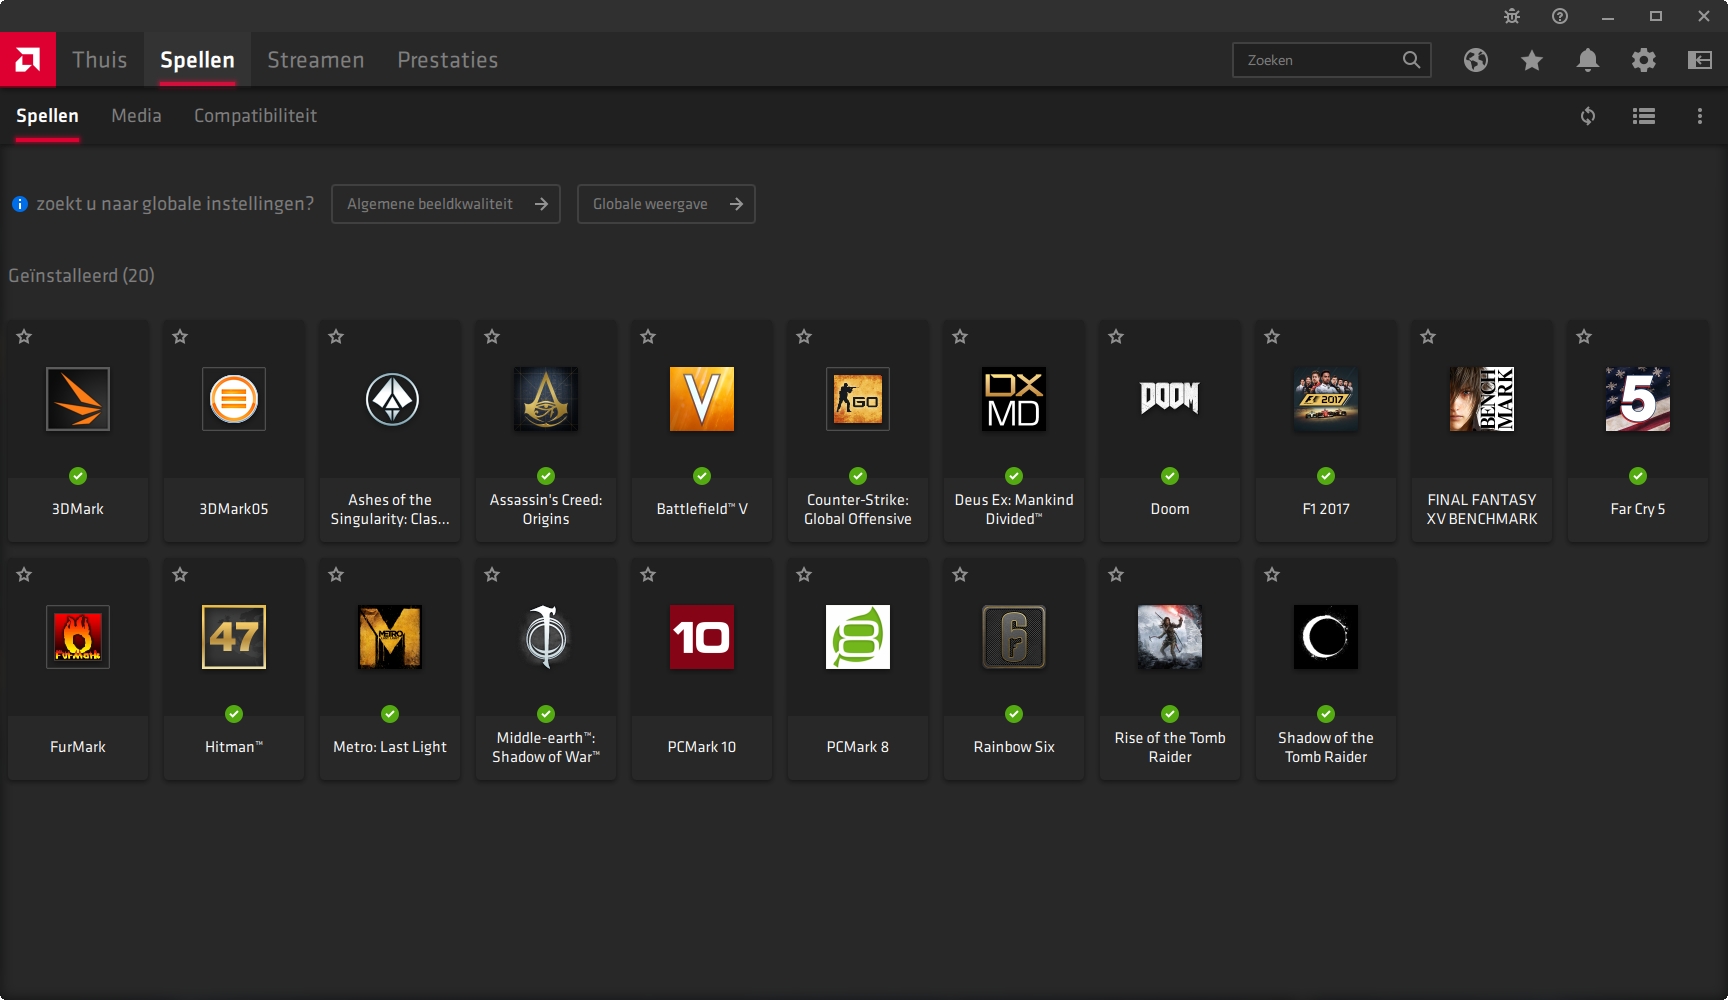Click the Geïnstalleerd (20) heading

point(81,276)
